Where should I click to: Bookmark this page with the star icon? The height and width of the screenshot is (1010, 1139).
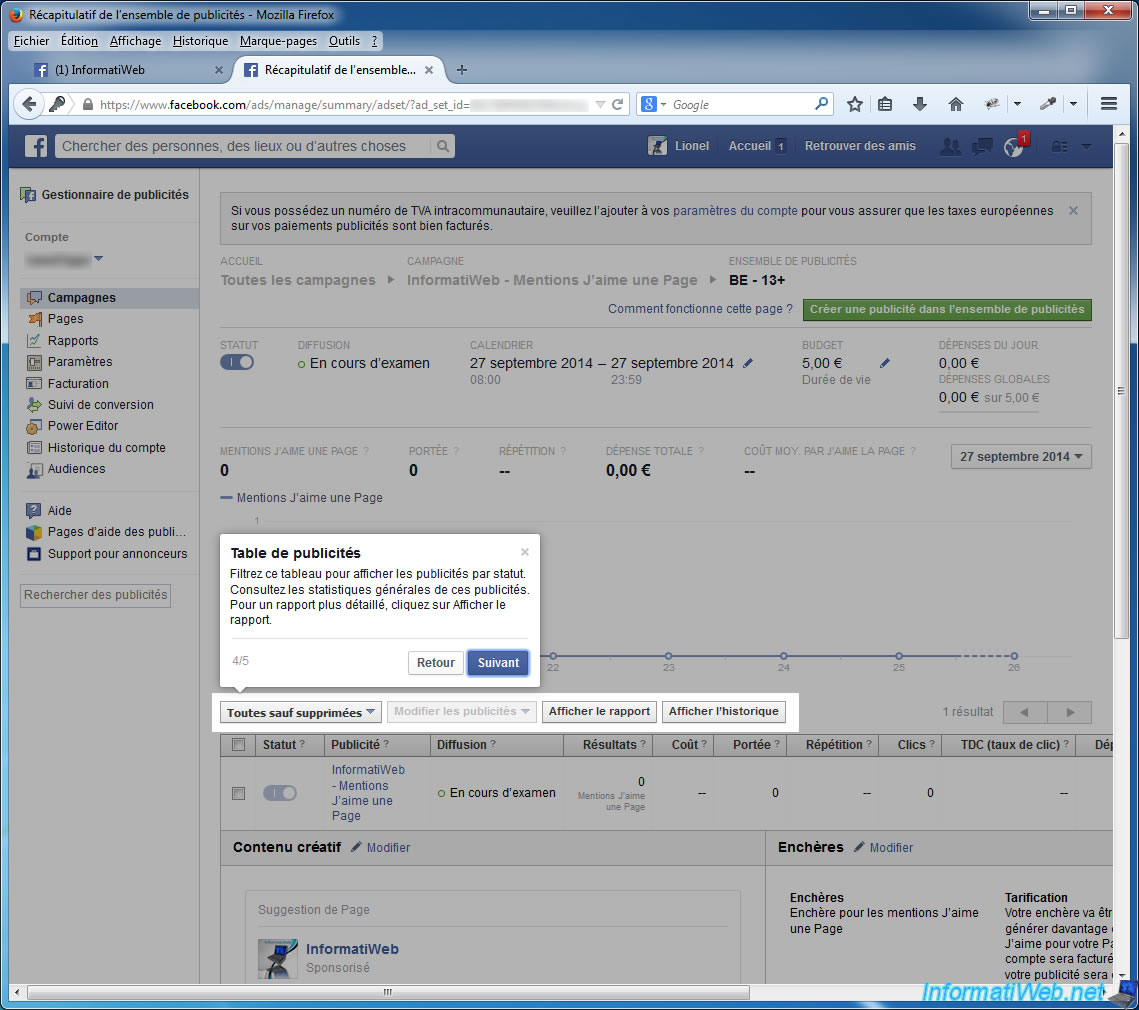tap(854, 104)
